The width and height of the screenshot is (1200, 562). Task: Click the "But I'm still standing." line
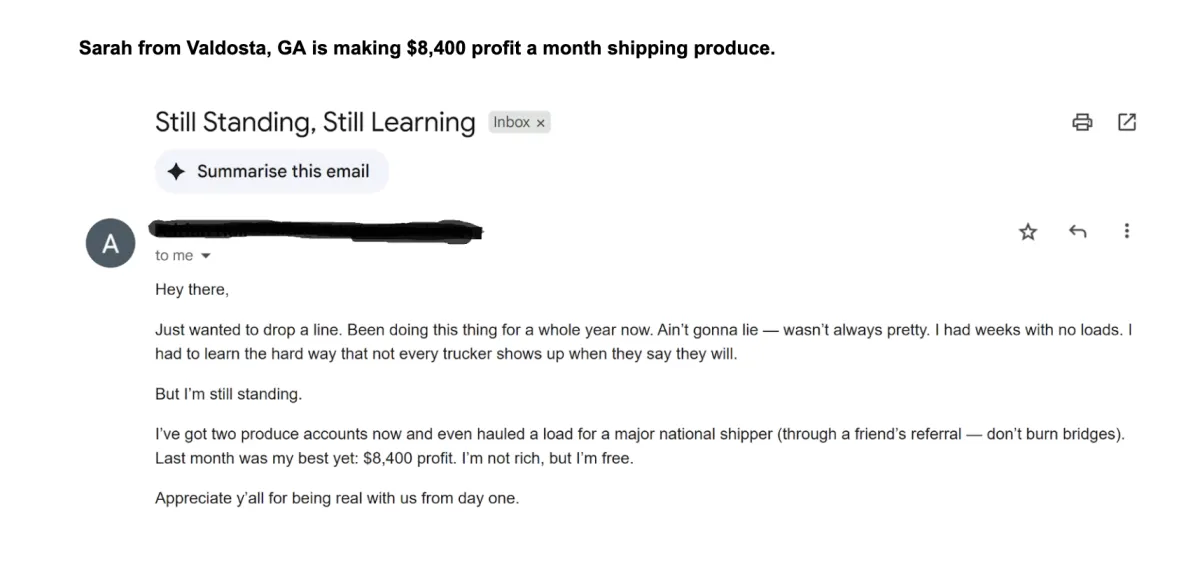[228, 394]
